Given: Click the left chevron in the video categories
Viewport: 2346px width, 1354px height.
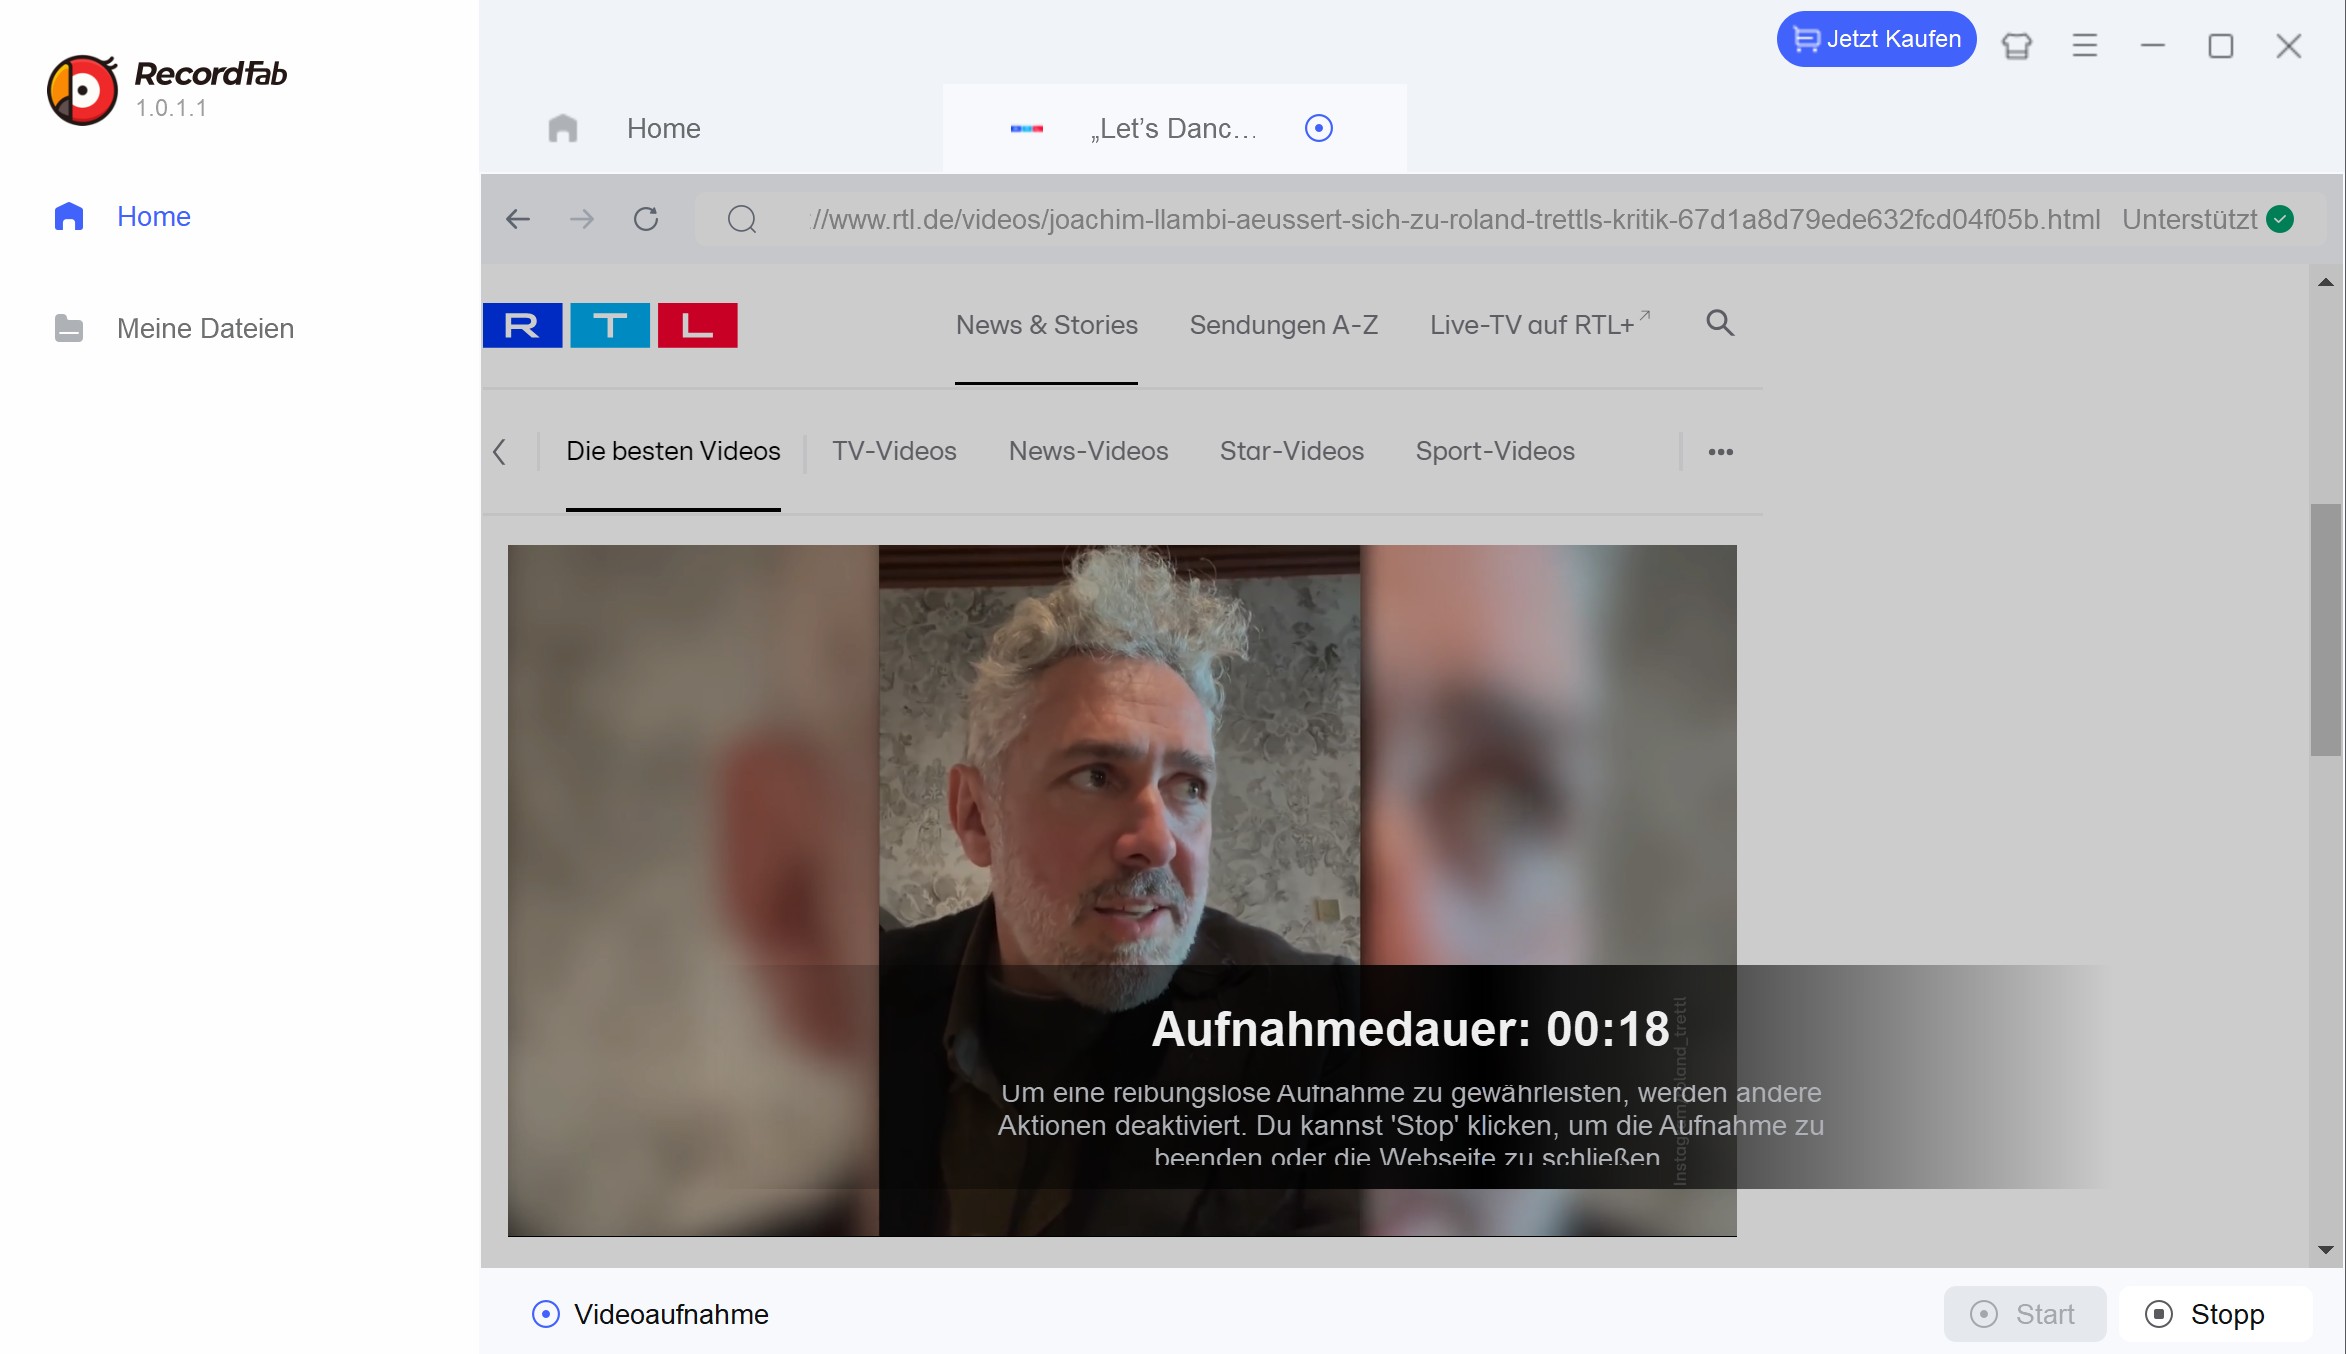Looking at the screenshot, I should 500,452.
